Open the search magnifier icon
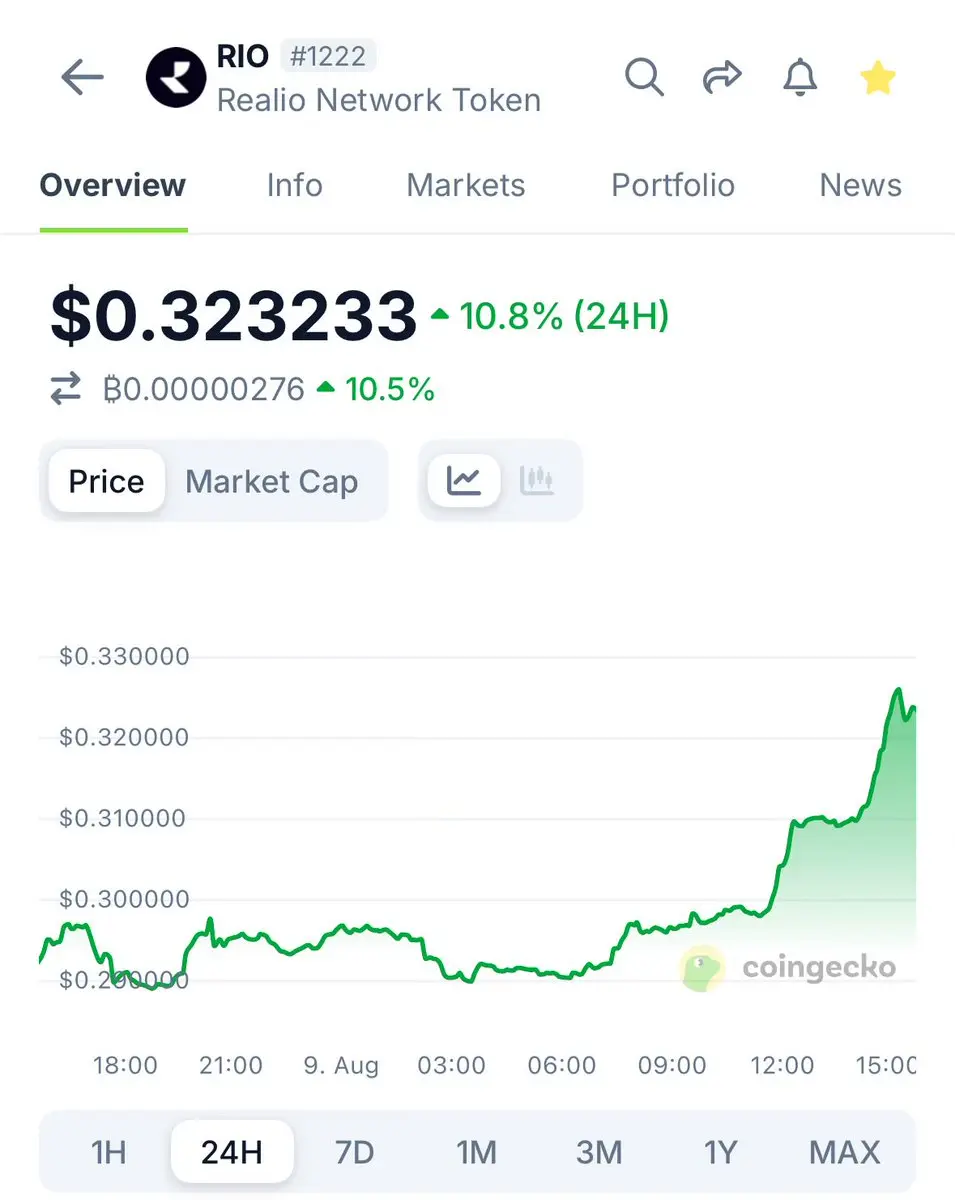 click(645, 77)
